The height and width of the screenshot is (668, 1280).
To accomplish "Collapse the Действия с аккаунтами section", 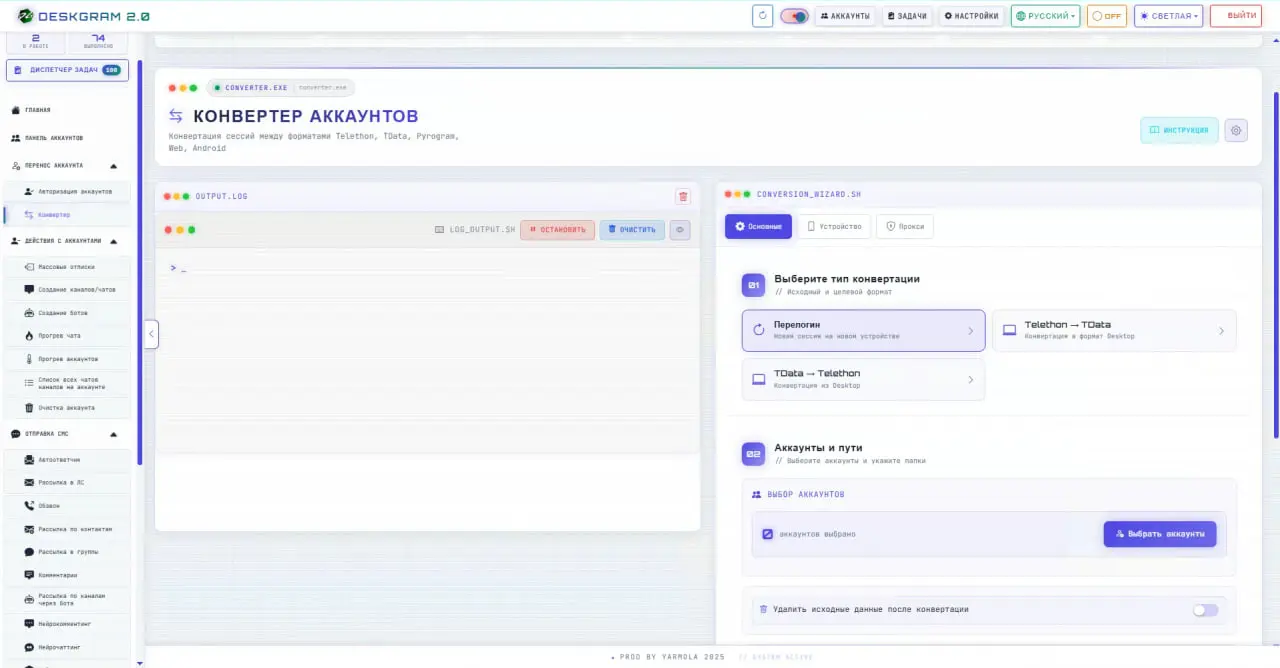I will click(113, 241).
